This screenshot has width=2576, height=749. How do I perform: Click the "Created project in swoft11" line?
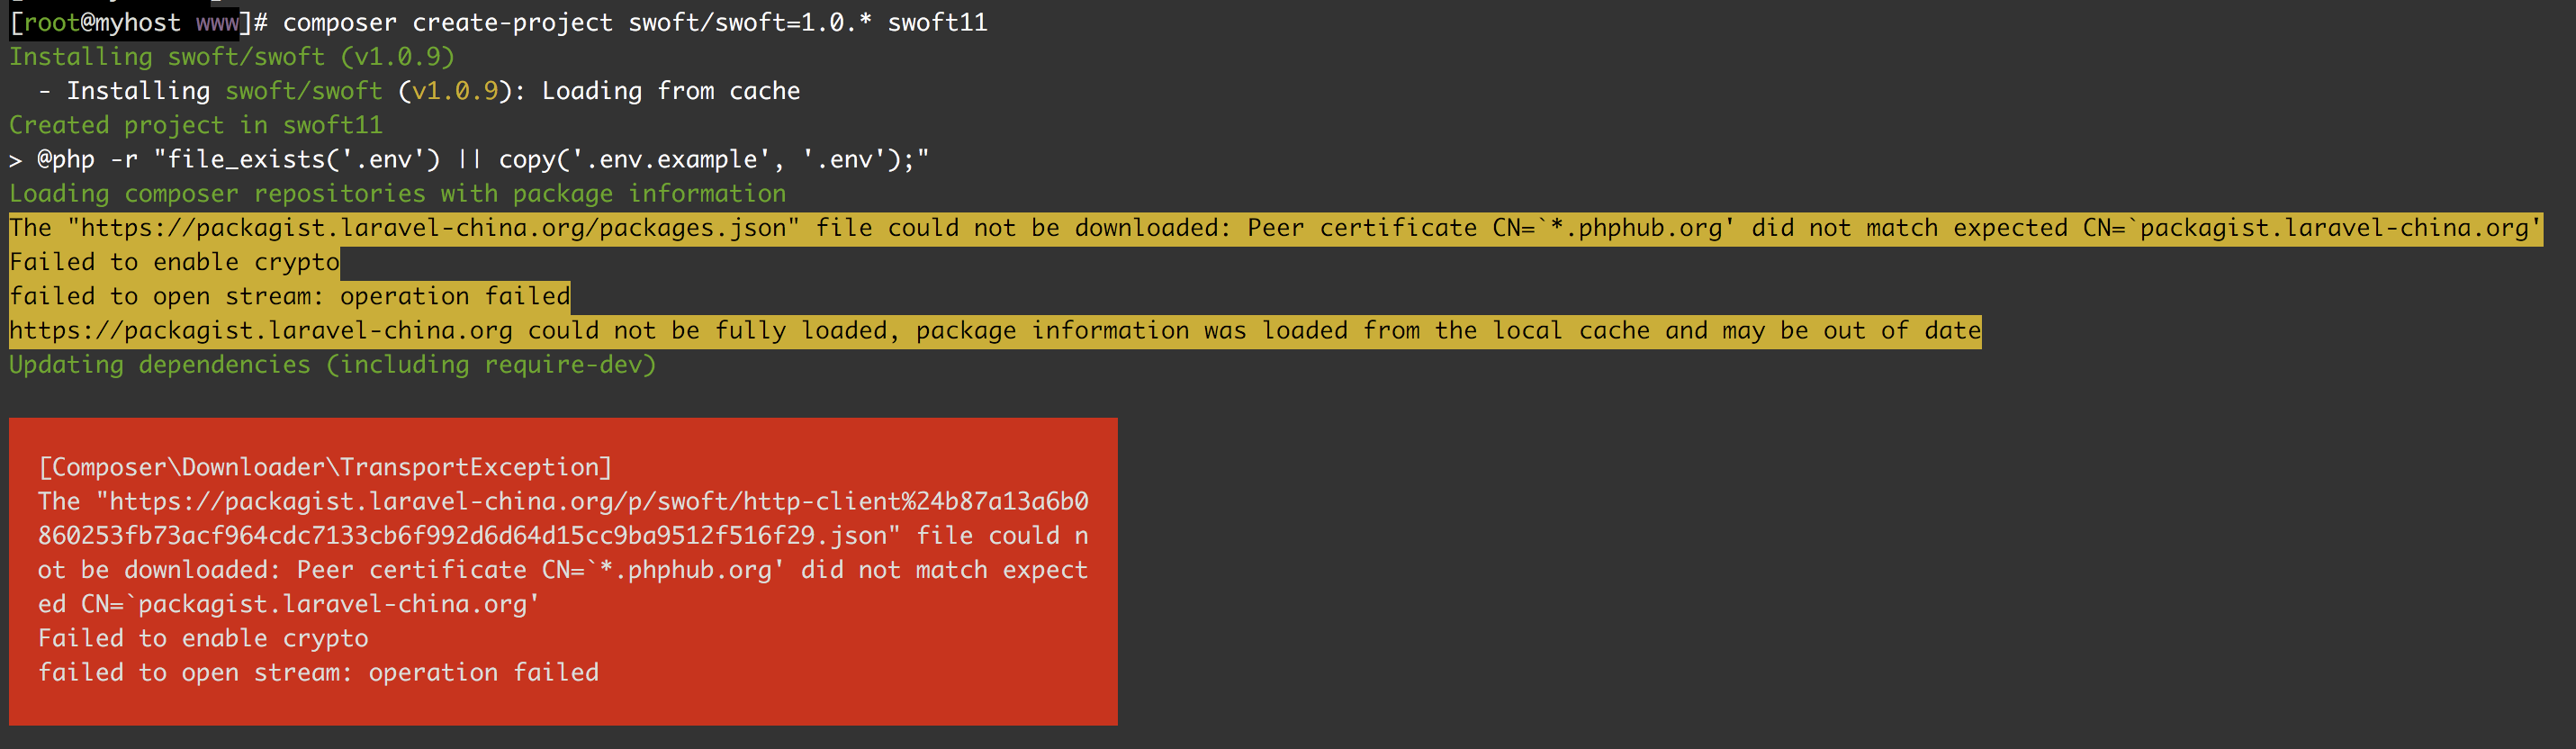tap(195, 125)
